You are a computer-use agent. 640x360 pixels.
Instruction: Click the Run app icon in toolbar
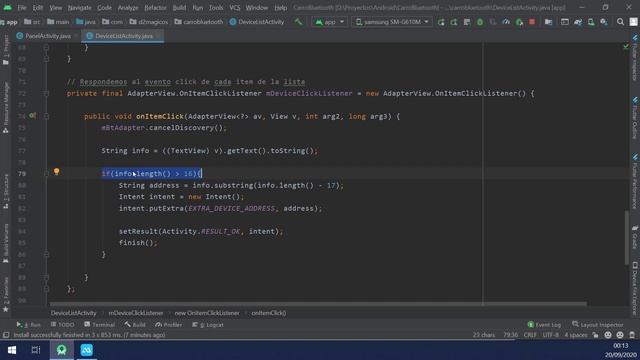(441, 22)
